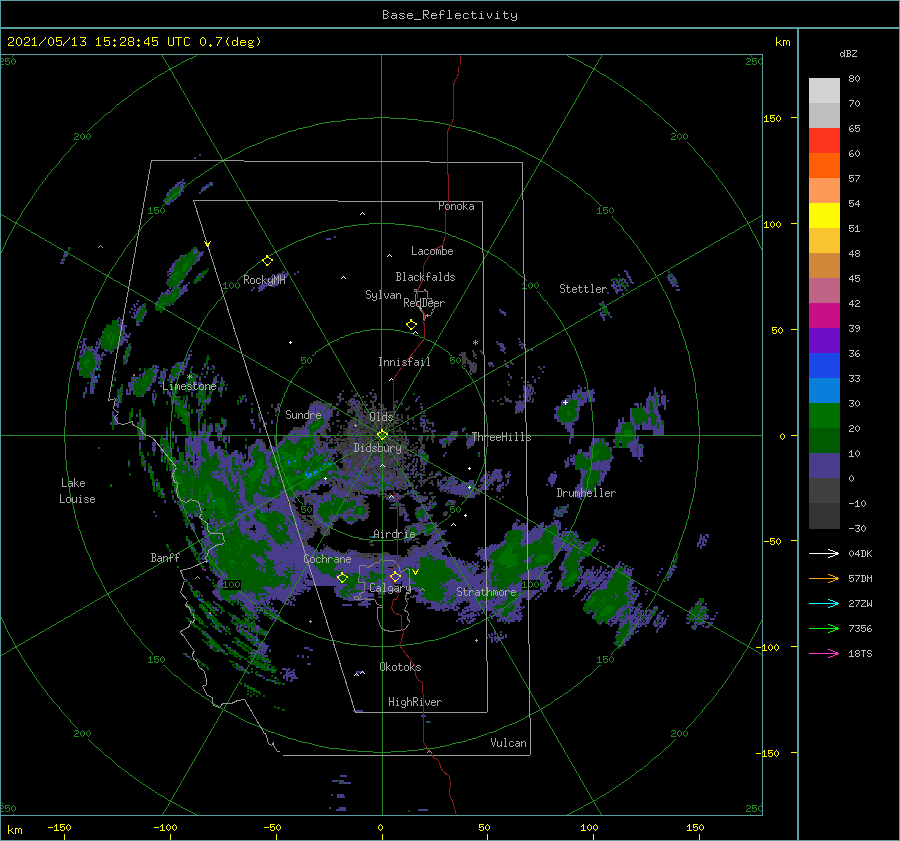900x841 pixels.
Task: Click the asterisk marker above Limestone
Action: [189, 377]
